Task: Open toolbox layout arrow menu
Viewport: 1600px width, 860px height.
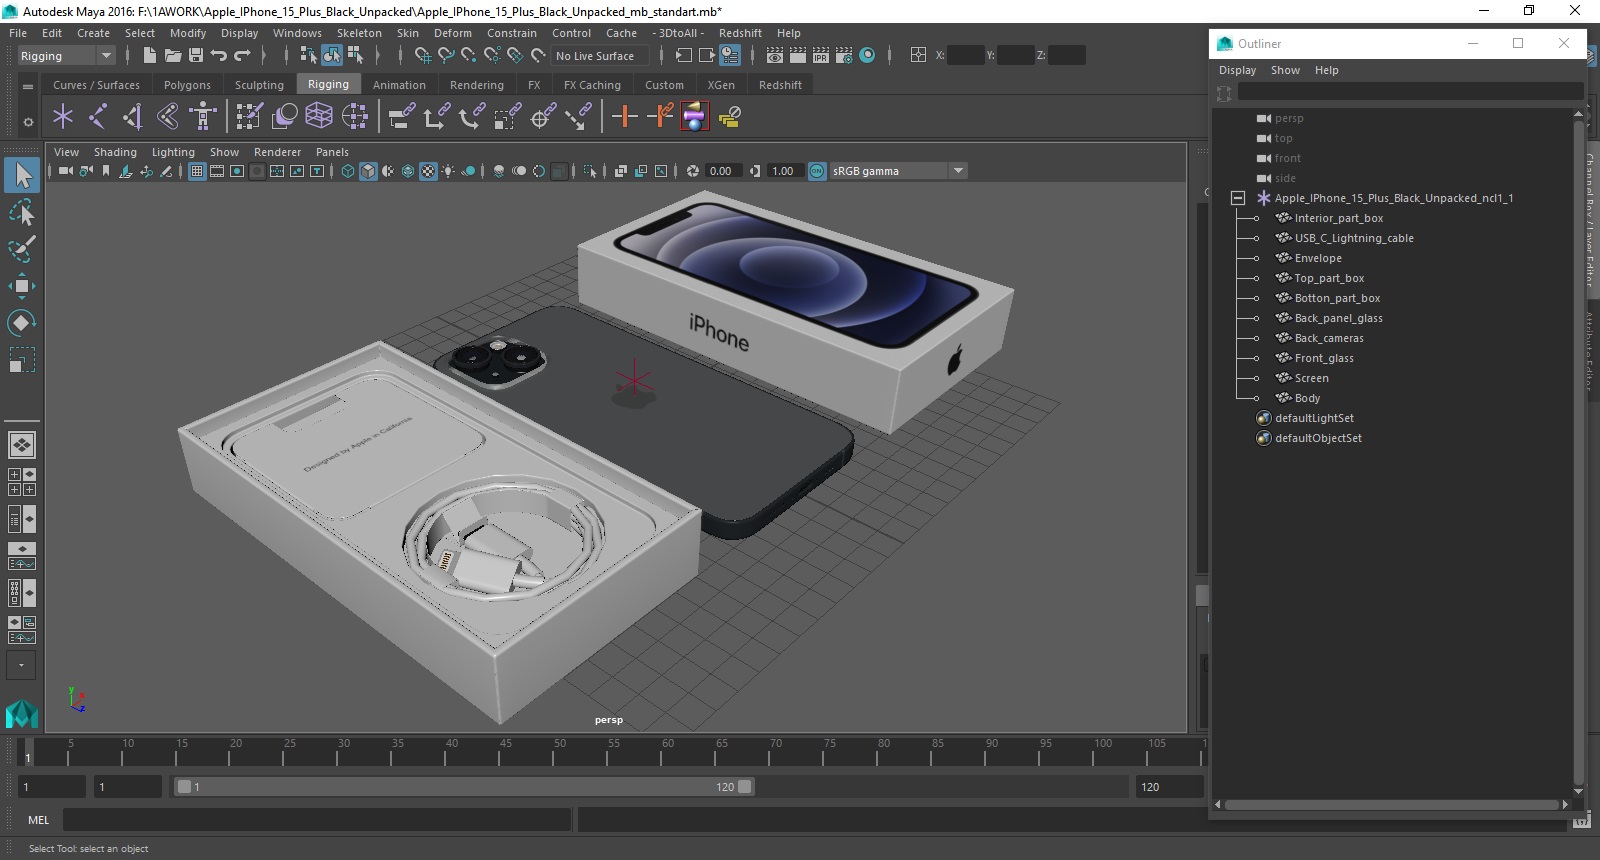Action: tap(21, 665)
